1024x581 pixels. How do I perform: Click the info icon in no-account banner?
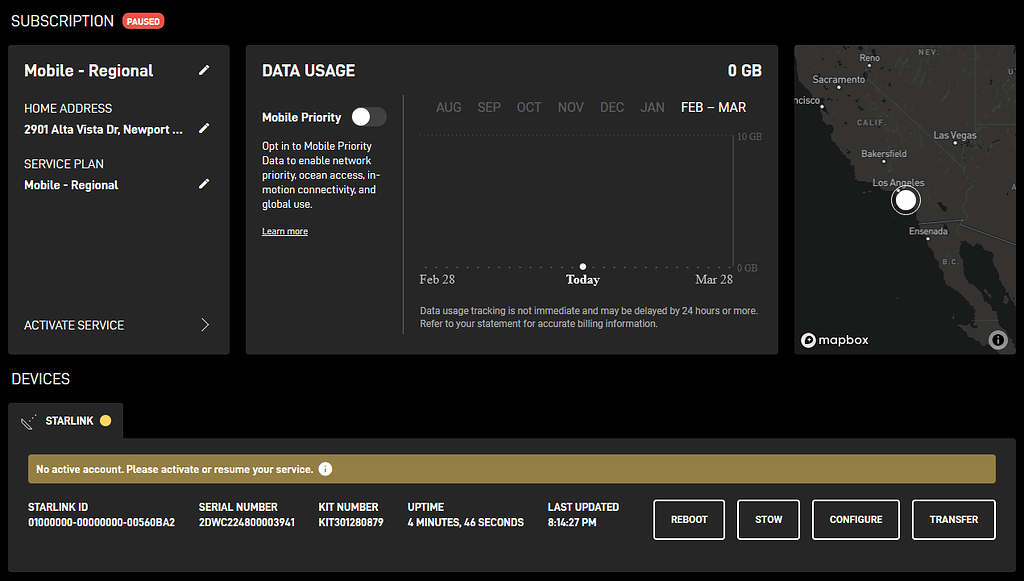[325, 469]
